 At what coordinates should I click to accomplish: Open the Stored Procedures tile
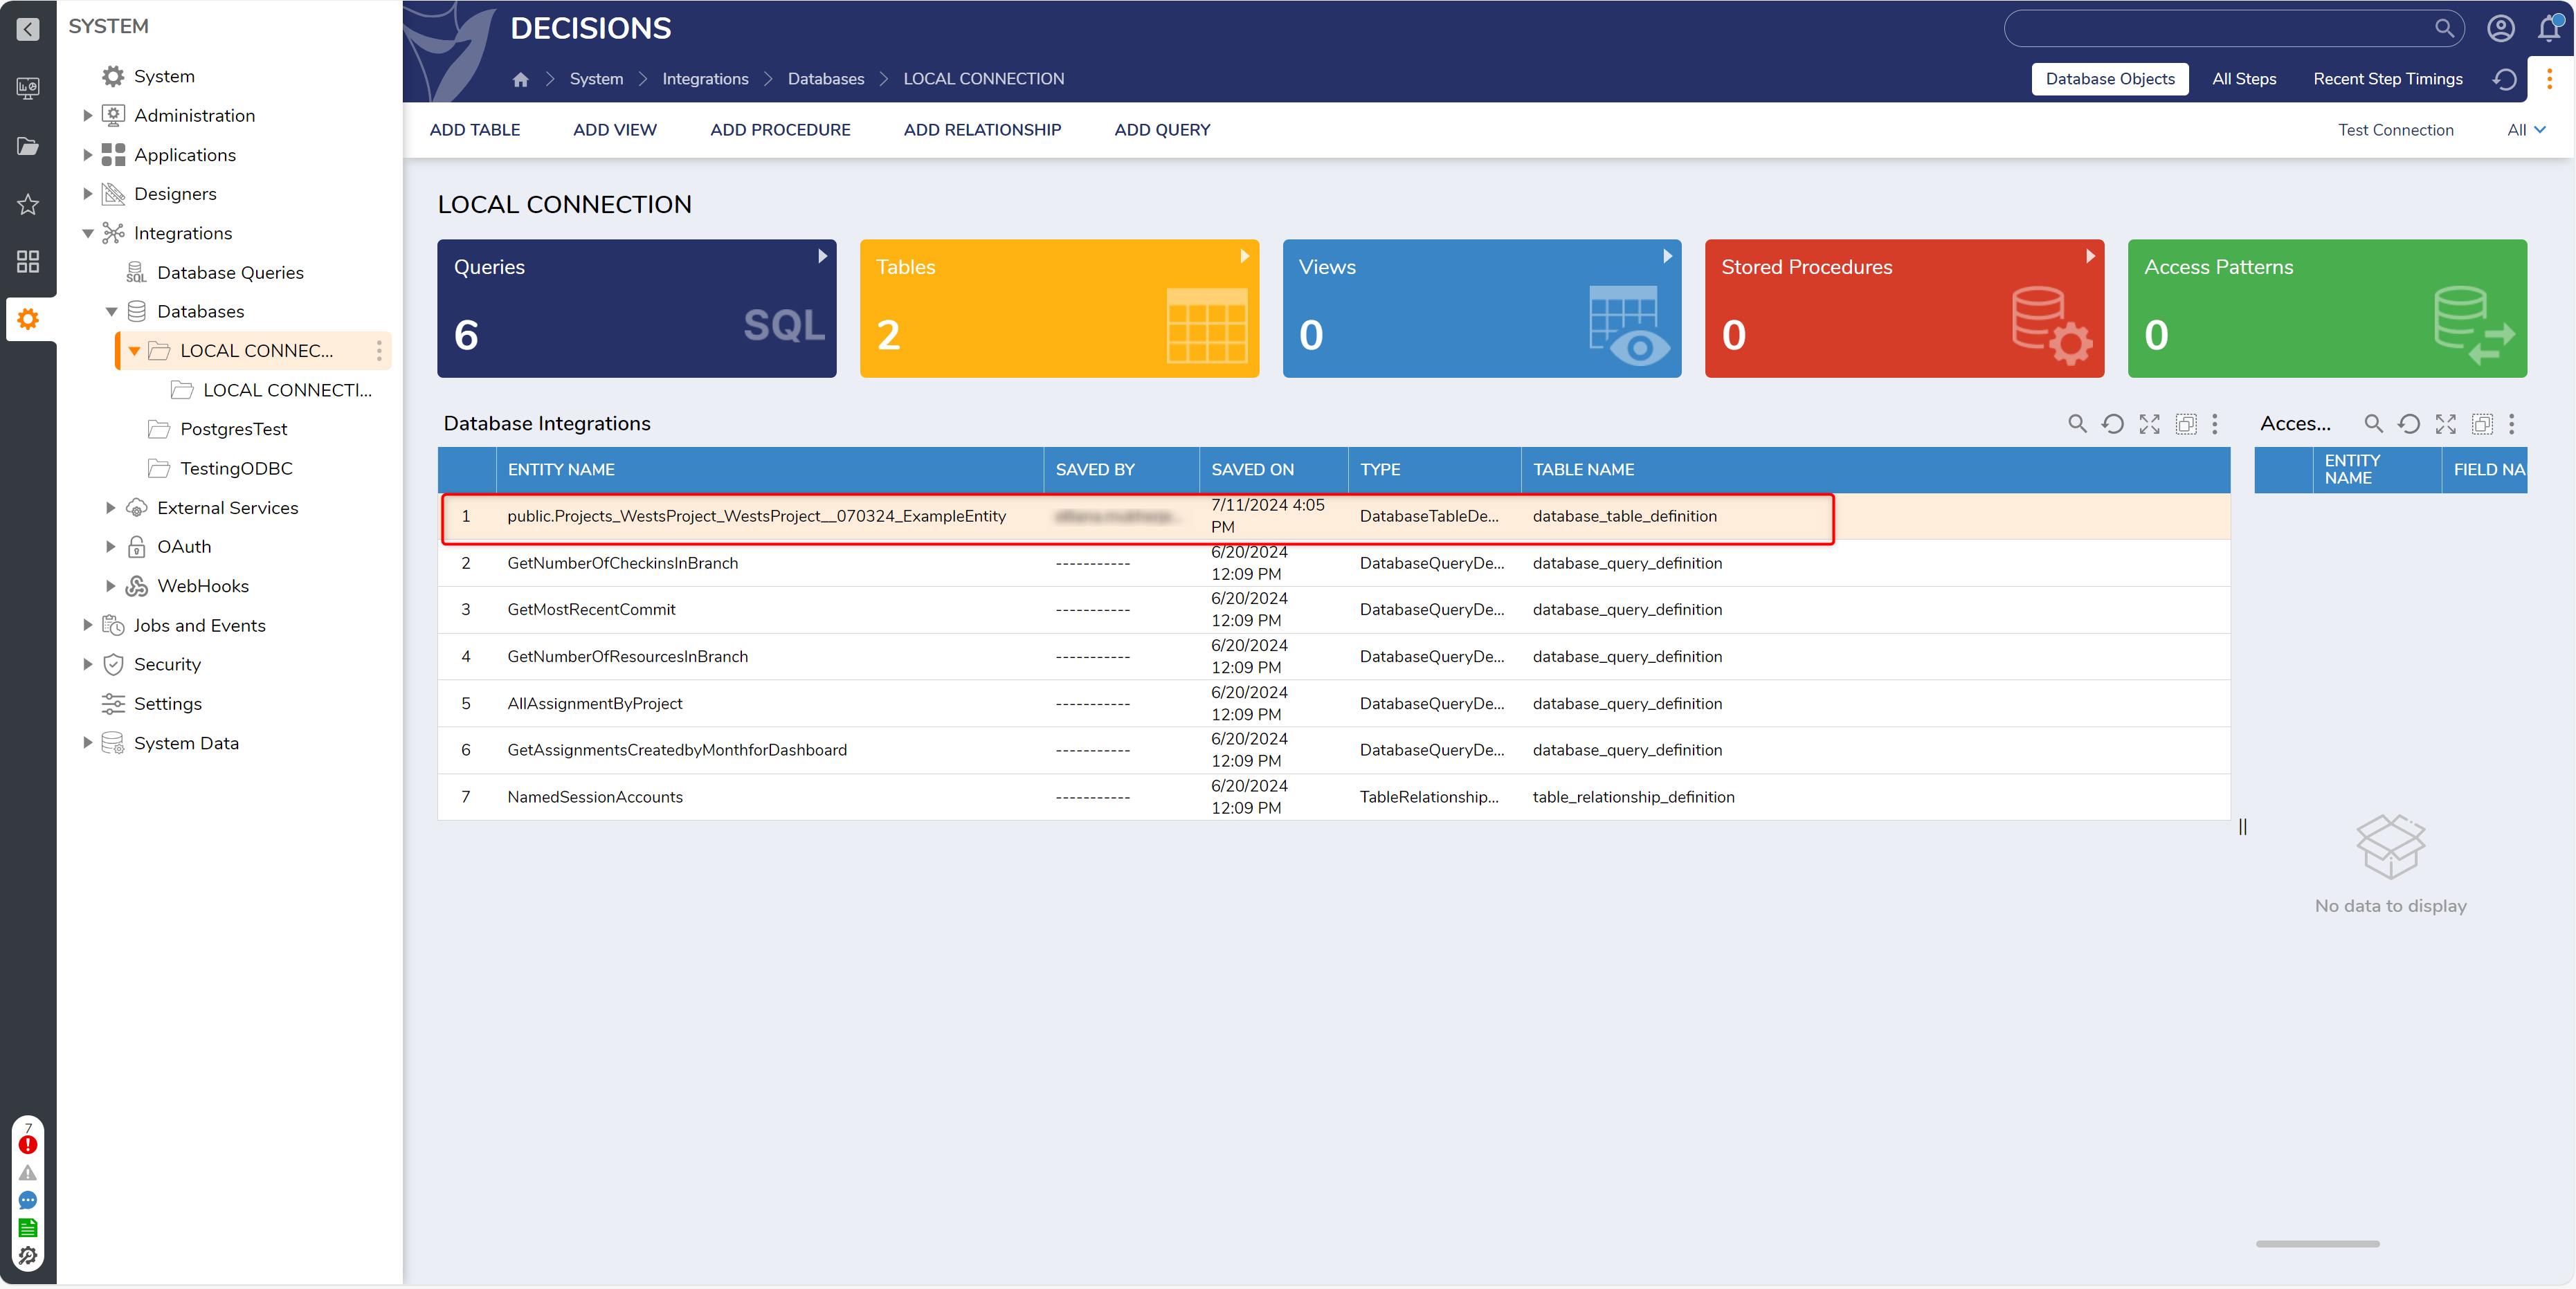1904,309
